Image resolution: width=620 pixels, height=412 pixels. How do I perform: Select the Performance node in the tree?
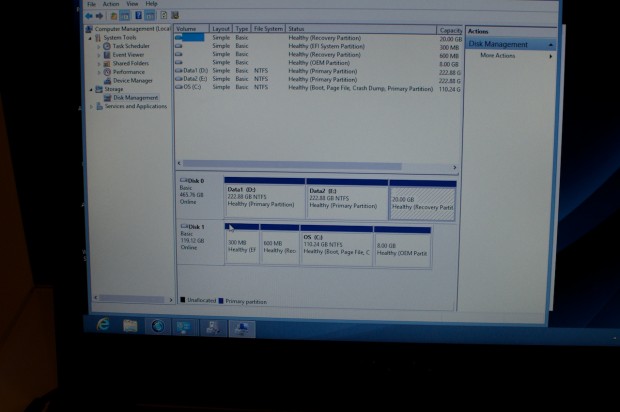[128, 72]
